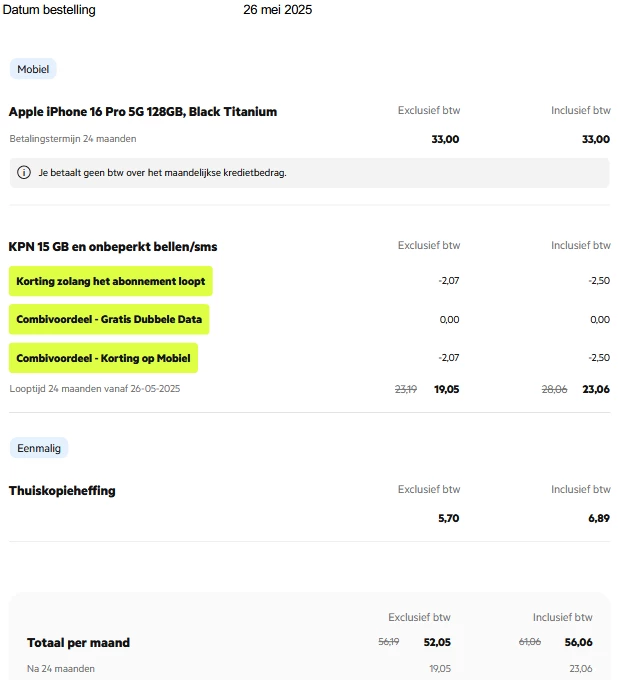Click 'Combivoordeel - Korting op Mobiel' label

point(103,358)
